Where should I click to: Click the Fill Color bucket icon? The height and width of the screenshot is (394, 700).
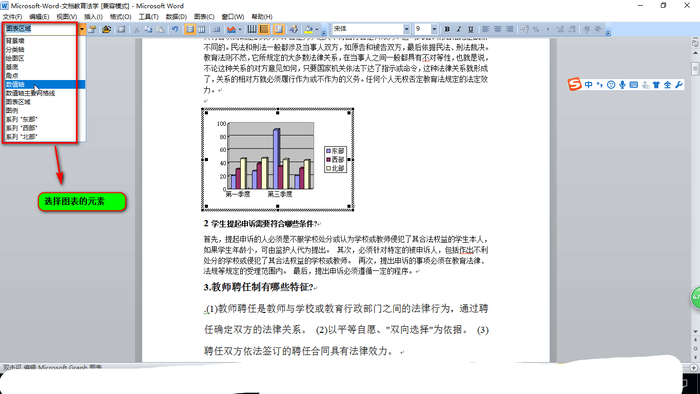tap(308, 29)
